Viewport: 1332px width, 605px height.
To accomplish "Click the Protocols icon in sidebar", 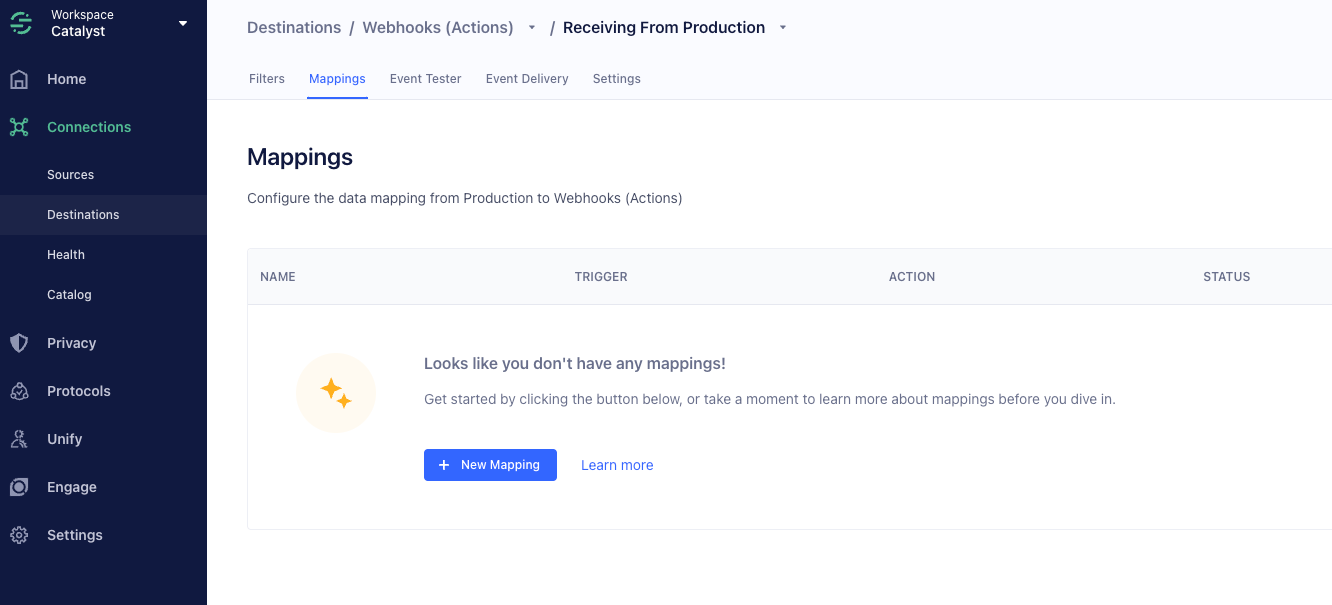I will point(19,391).
